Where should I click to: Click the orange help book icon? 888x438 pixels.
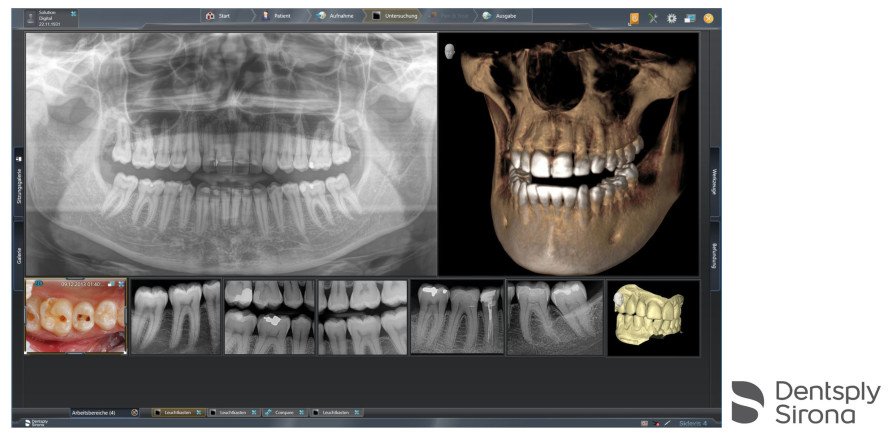634,18
